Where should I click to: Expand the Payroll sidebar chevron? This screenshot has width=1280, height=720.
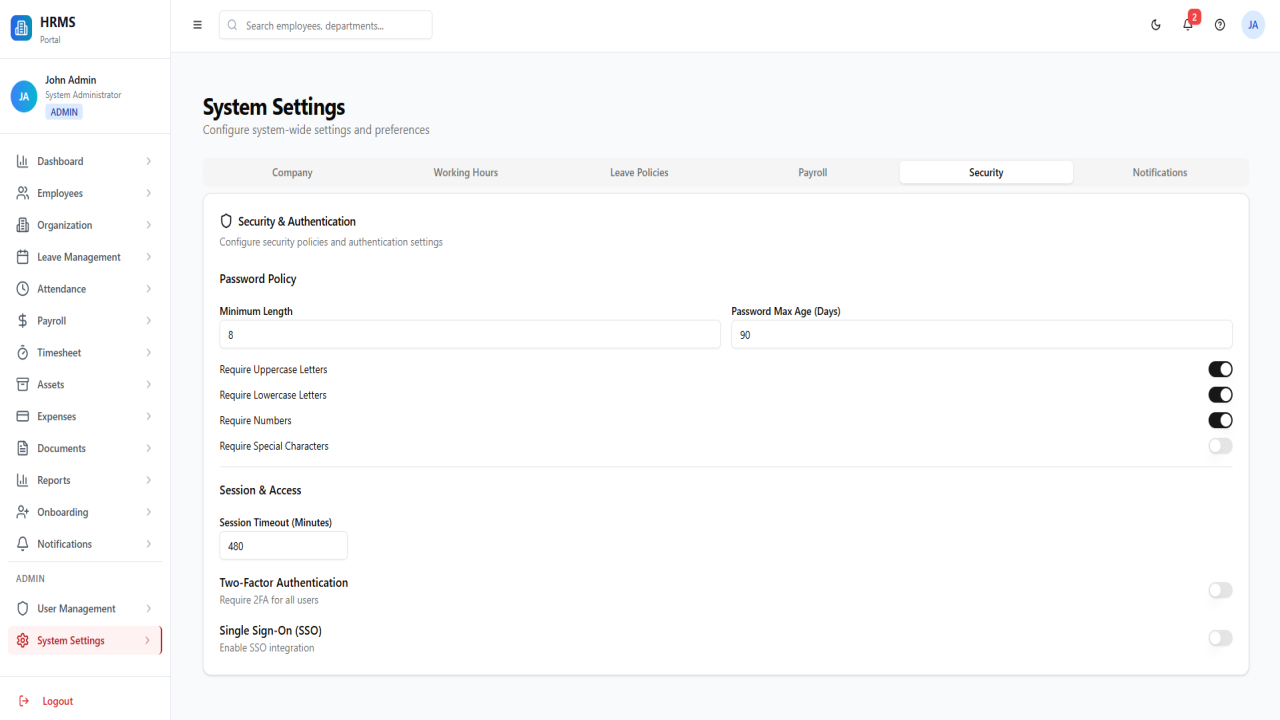(148, 321)
